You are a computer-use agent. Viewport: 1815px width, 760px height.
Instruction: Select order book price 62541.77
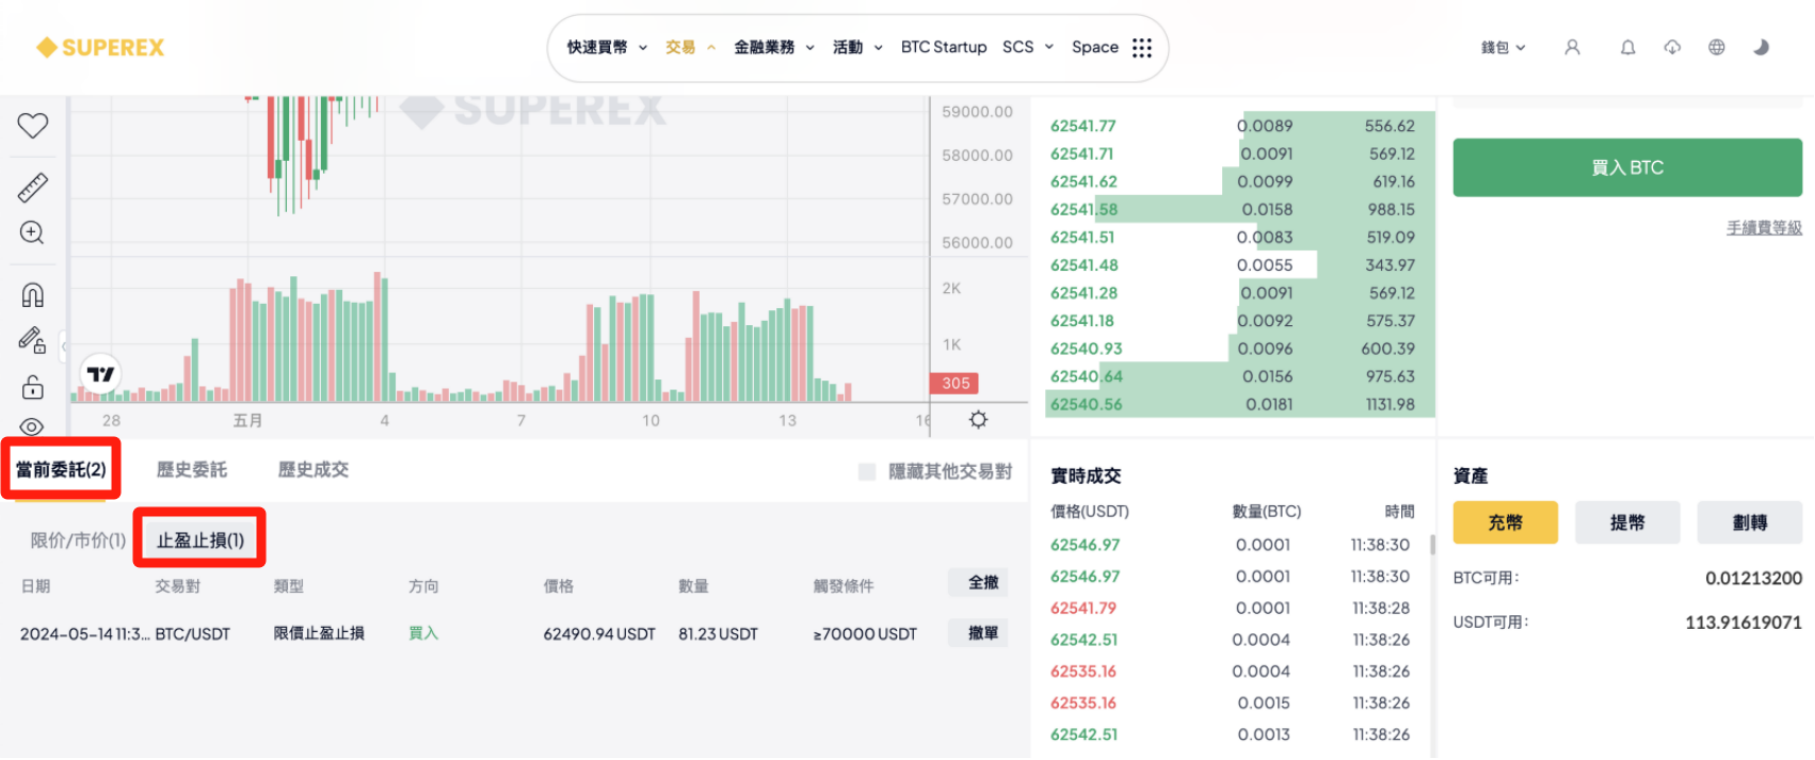[x=1083, y=126]
